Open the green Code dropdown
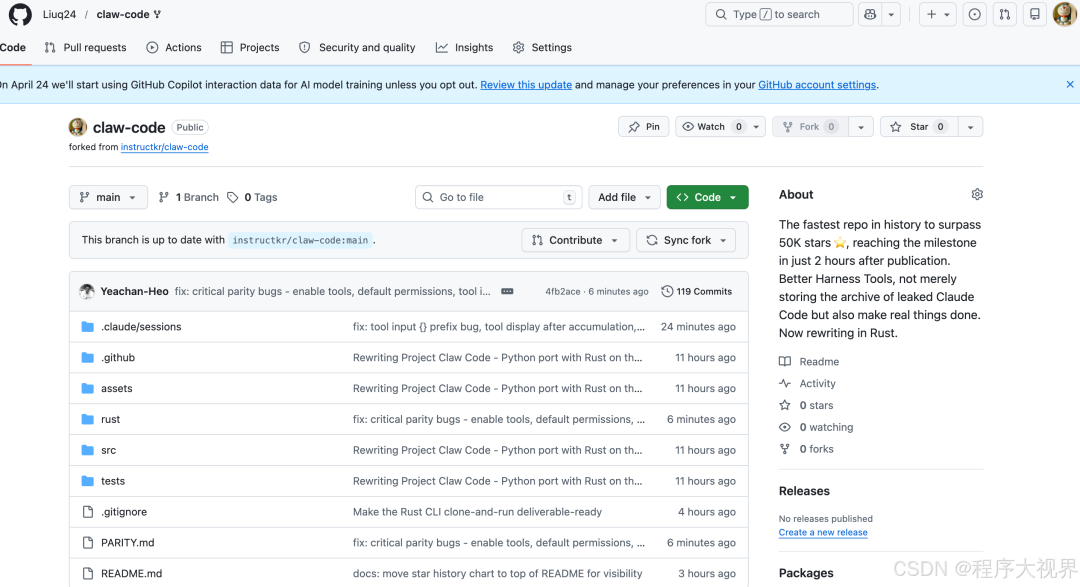 click(x=707, y=197)
